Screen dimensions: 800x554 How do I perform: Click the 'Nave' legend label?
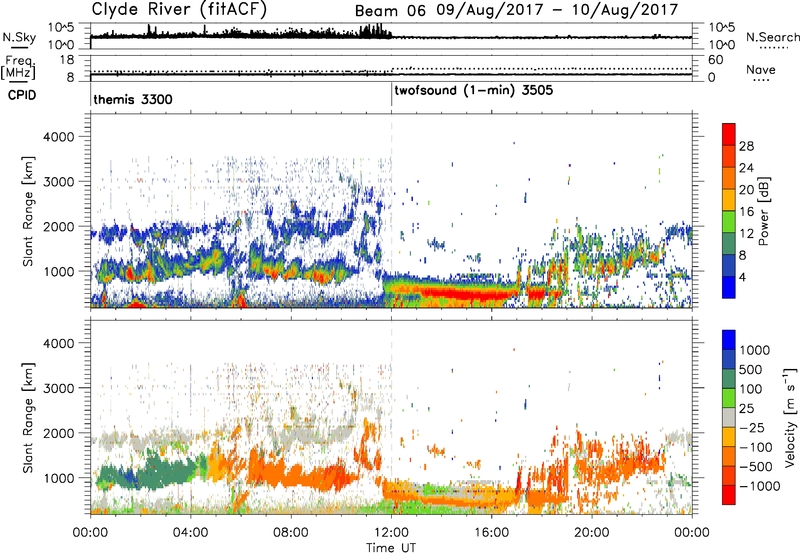(761, 69)
